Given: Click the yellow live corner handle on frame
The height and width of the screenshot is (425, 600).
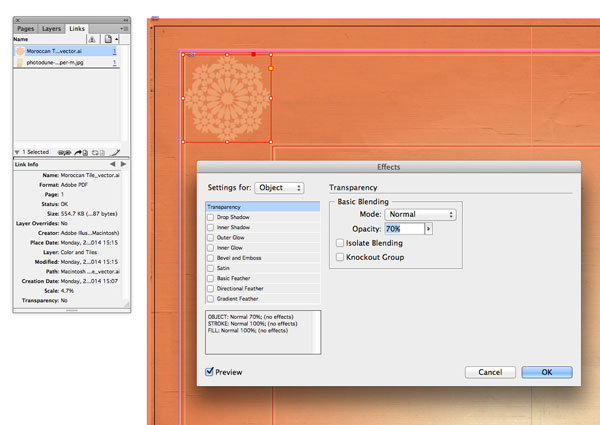Looking at the screenshot, I should [x=271, y=68].
